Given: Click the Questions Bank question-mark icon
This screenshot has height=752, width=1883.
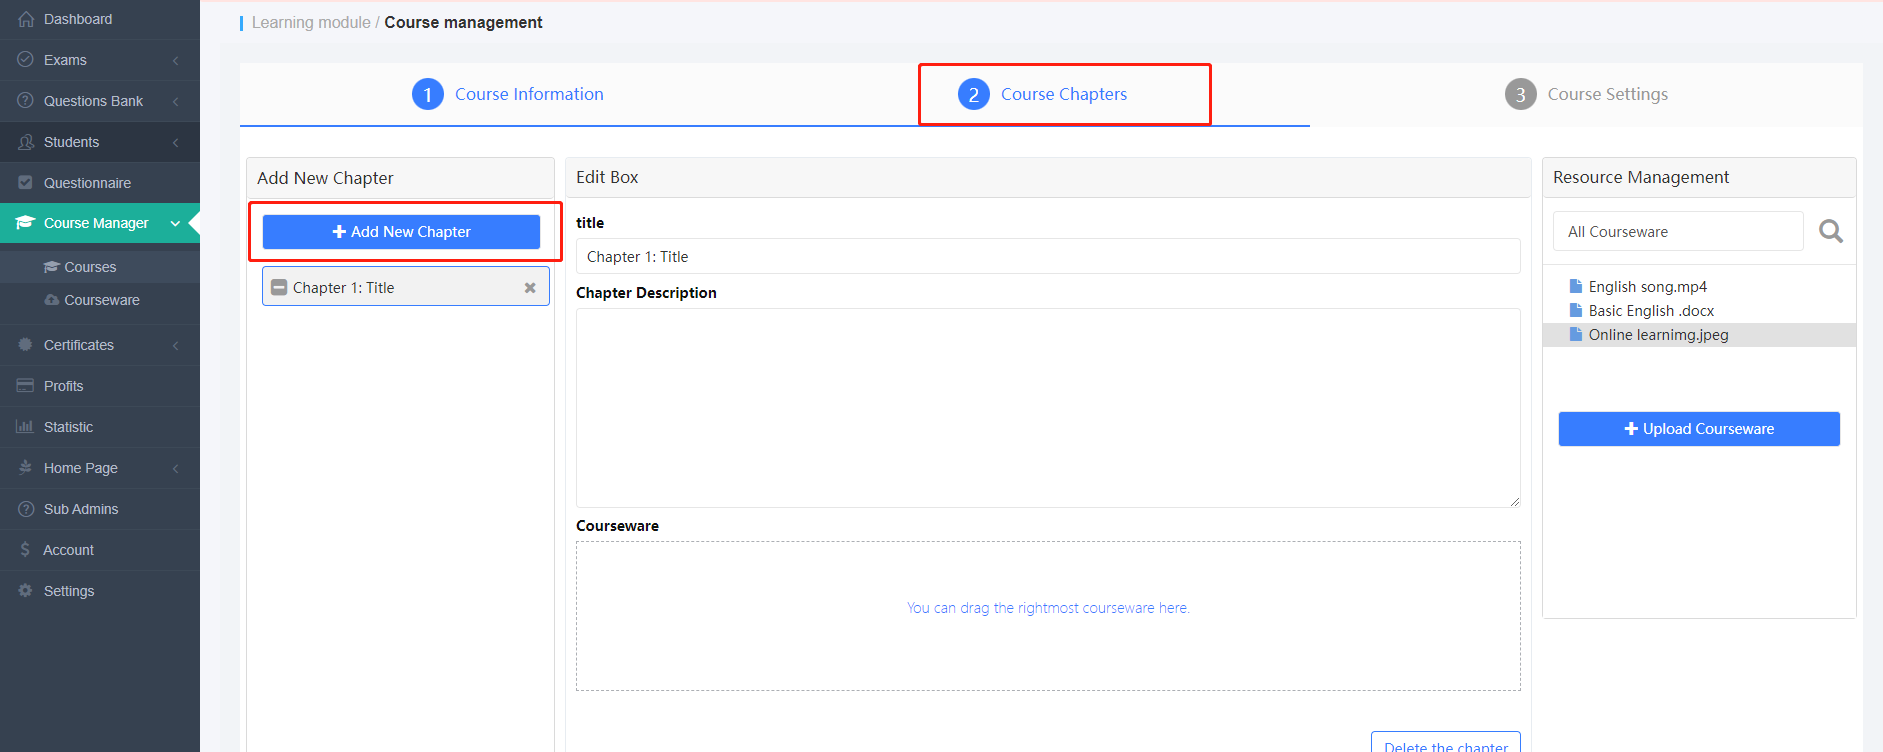Looking at the screenshot, I should (26, 101).
